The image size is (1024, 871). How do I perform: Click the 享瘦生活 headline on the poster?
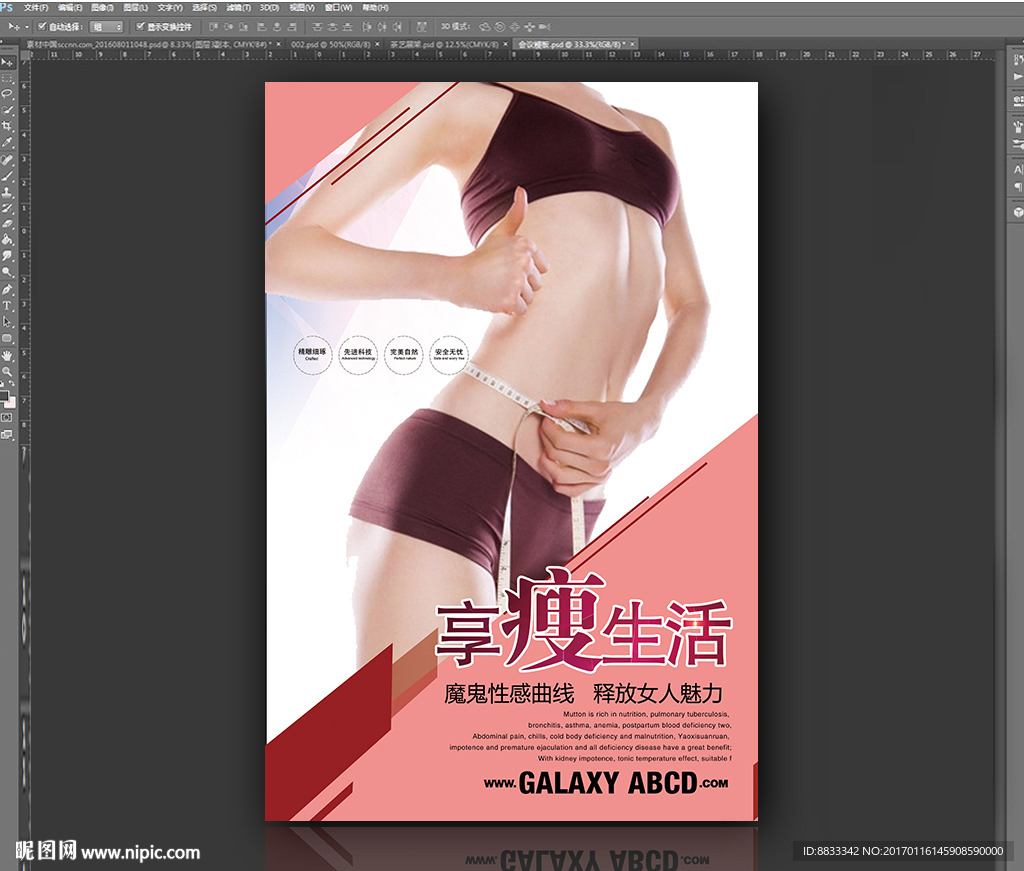coord(583,620)
